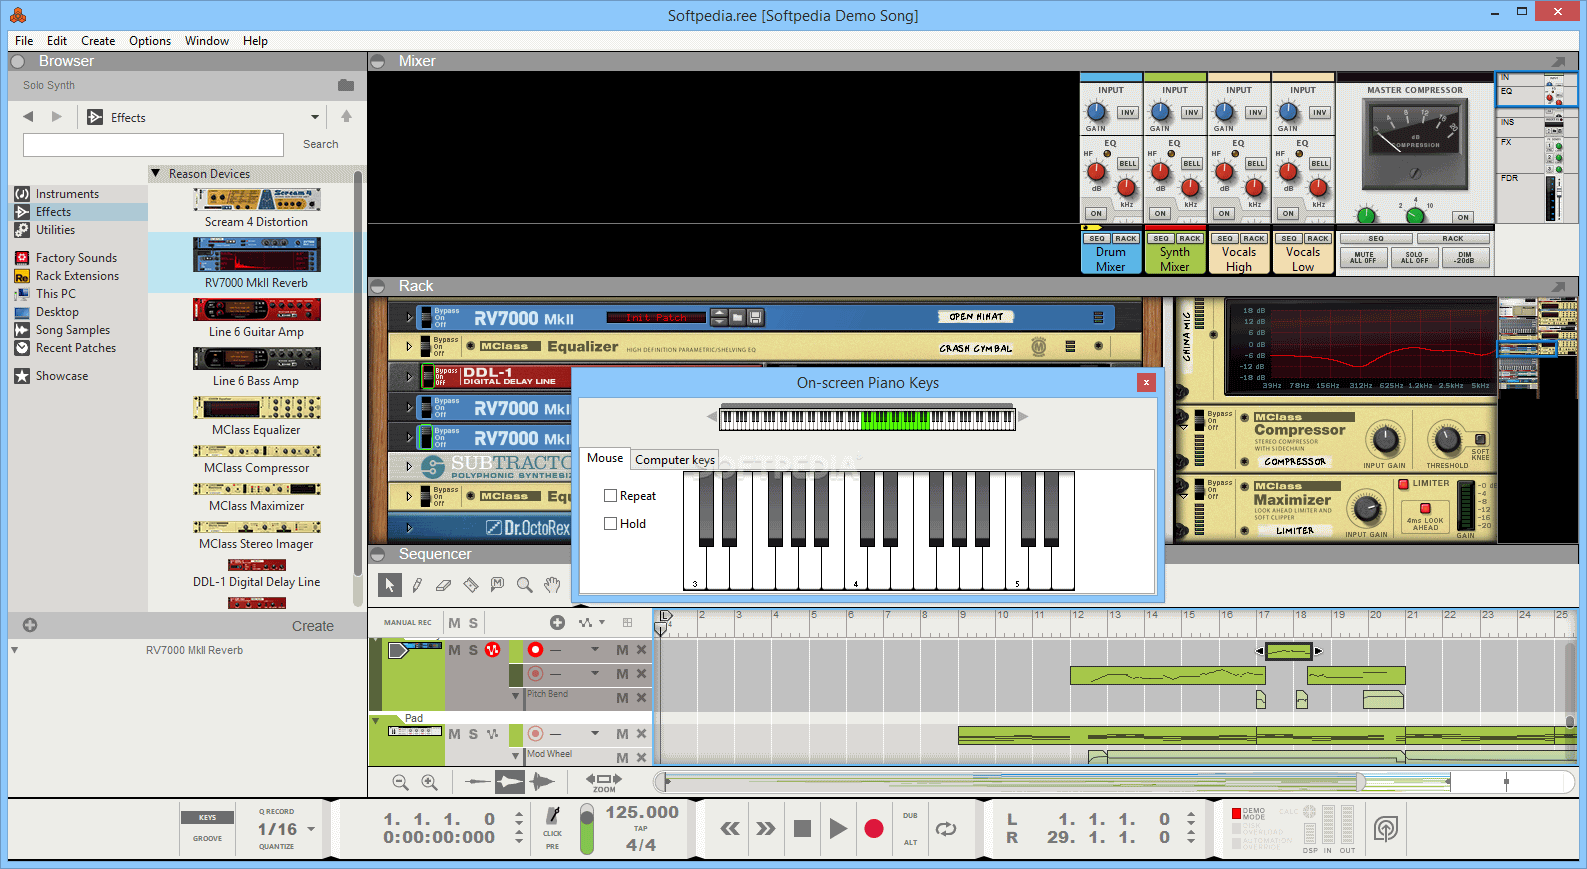This screenshot has height=869, width=1587.
Task: Detach the Mixer panel with its corner arrow
Action: point(1558,61)
